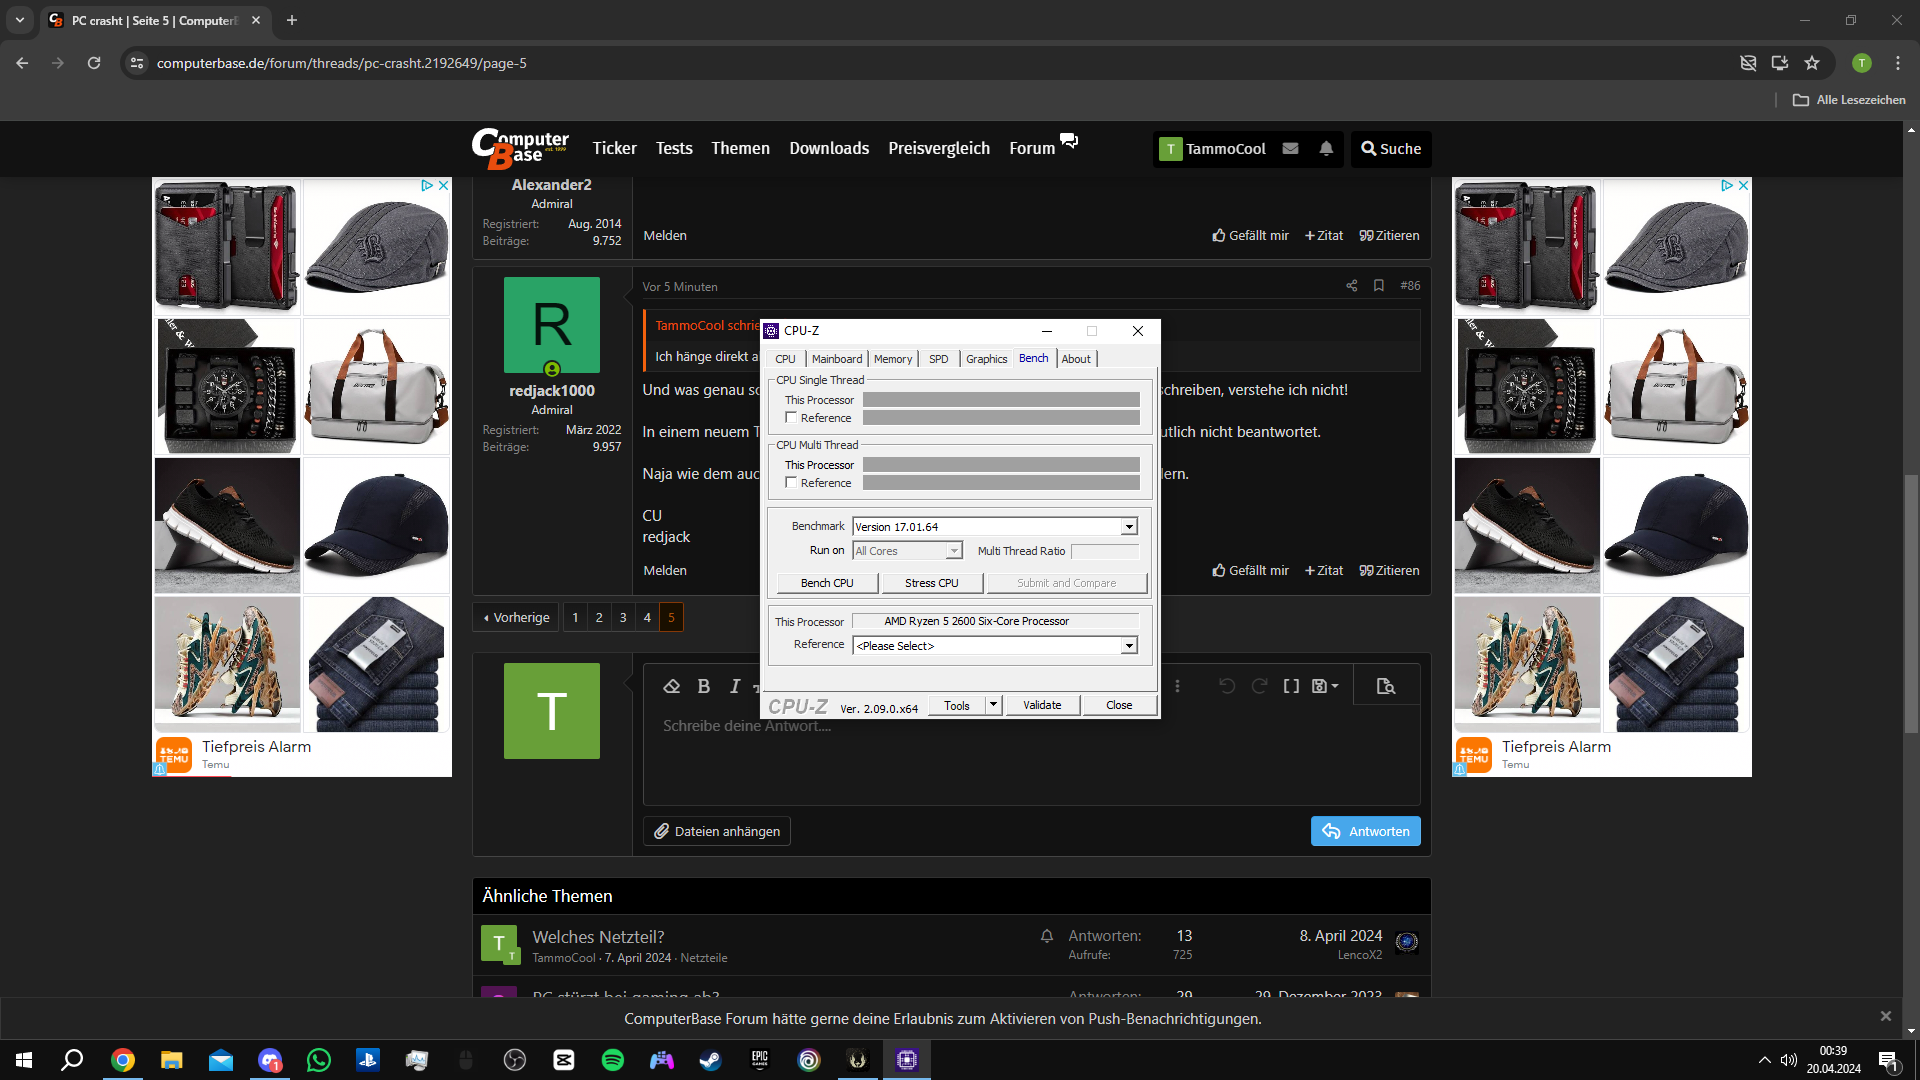
Task: Click the ComputerBase logo
Action: point(520,148)
